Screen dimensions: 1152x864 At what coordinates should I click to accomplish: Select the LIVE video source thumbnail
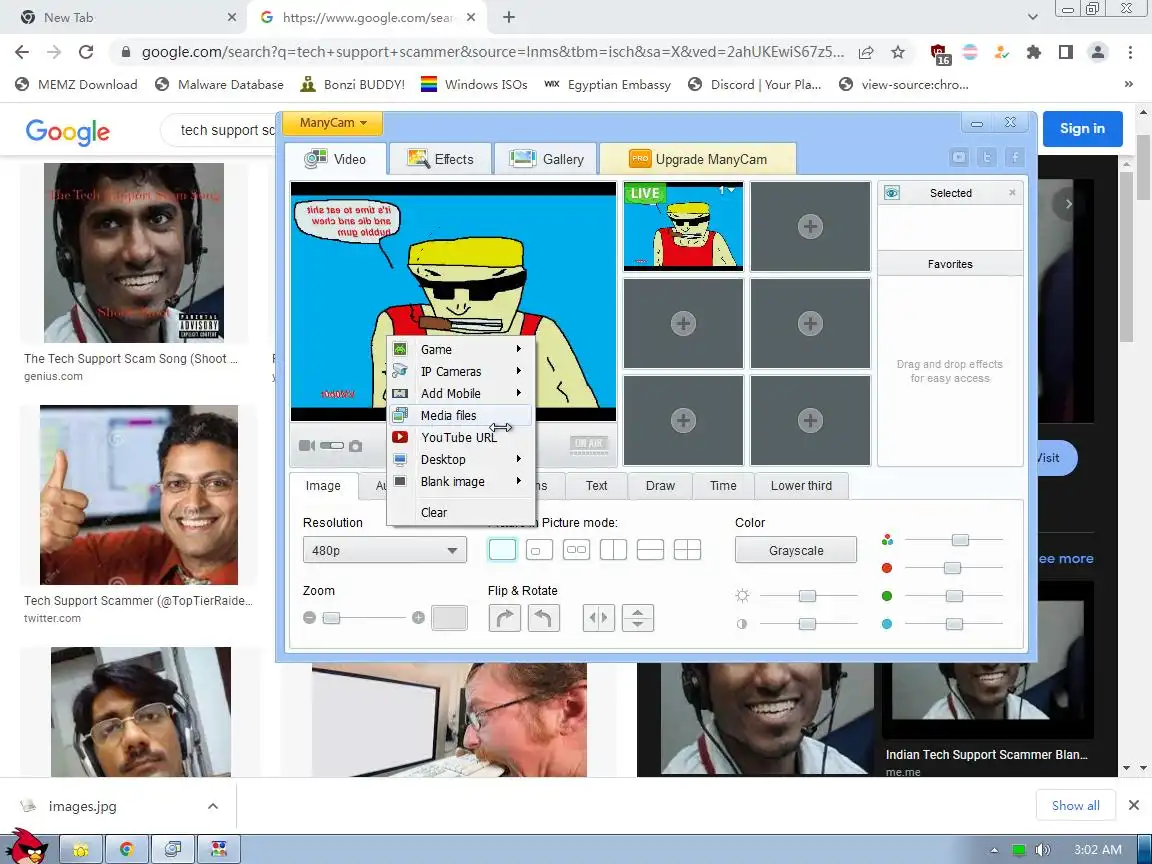click(x=683, y=226)
